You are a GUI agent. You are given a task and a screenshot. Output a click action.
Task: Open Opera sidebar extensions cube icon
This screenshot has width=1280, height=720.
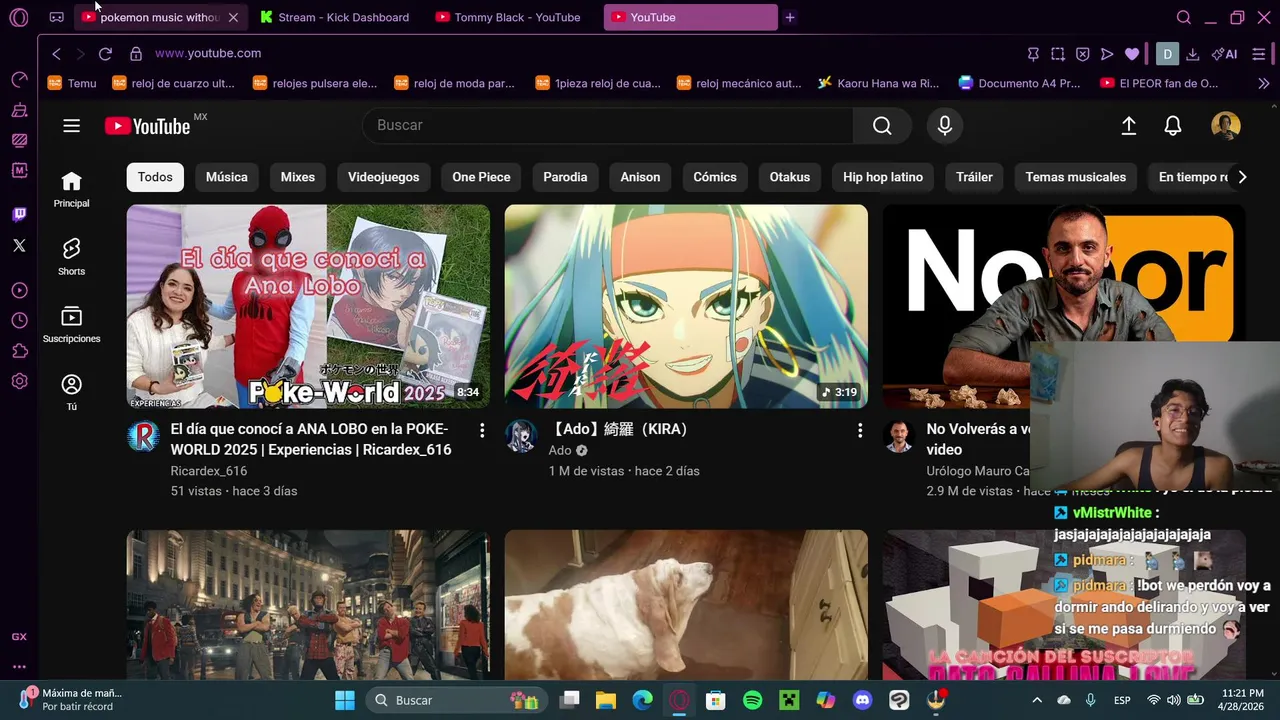pos(19,351)
